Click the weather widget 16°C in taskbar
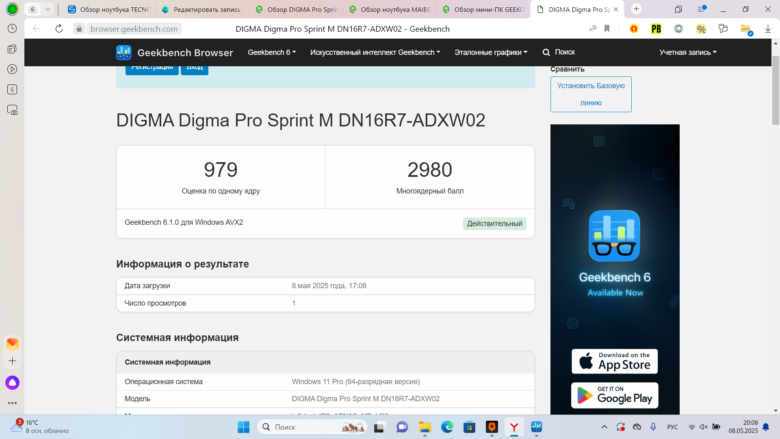The image size is (780, 439). tap(40, 427)
